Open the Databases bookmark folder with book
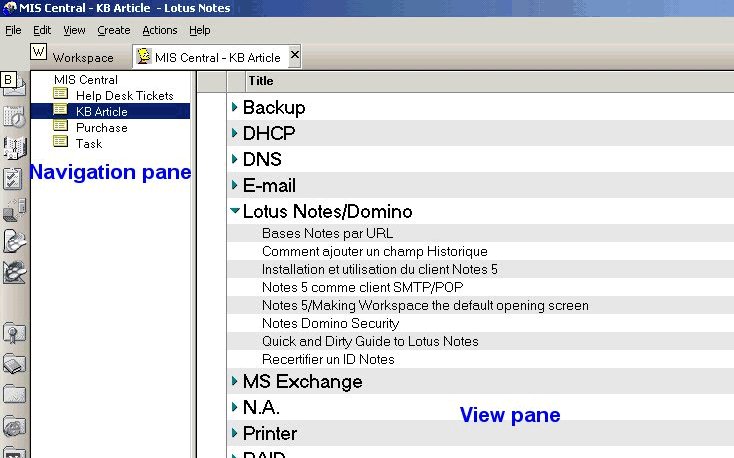Image resolution: width=734 pixels, height=458 pixels. pos(14,364)
